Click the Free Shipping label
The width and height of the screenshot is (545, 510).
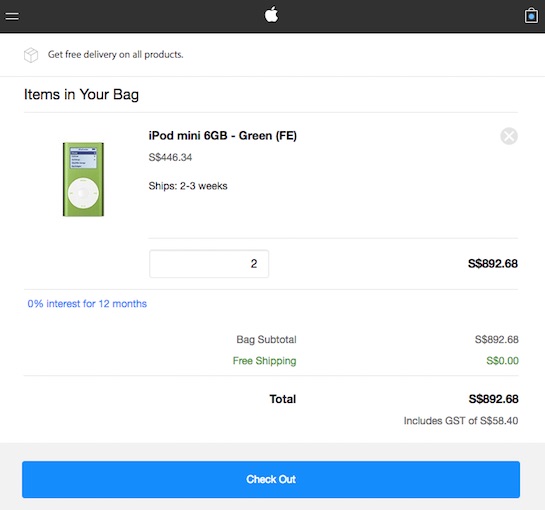pyautogui.click(x=265, y=361)
